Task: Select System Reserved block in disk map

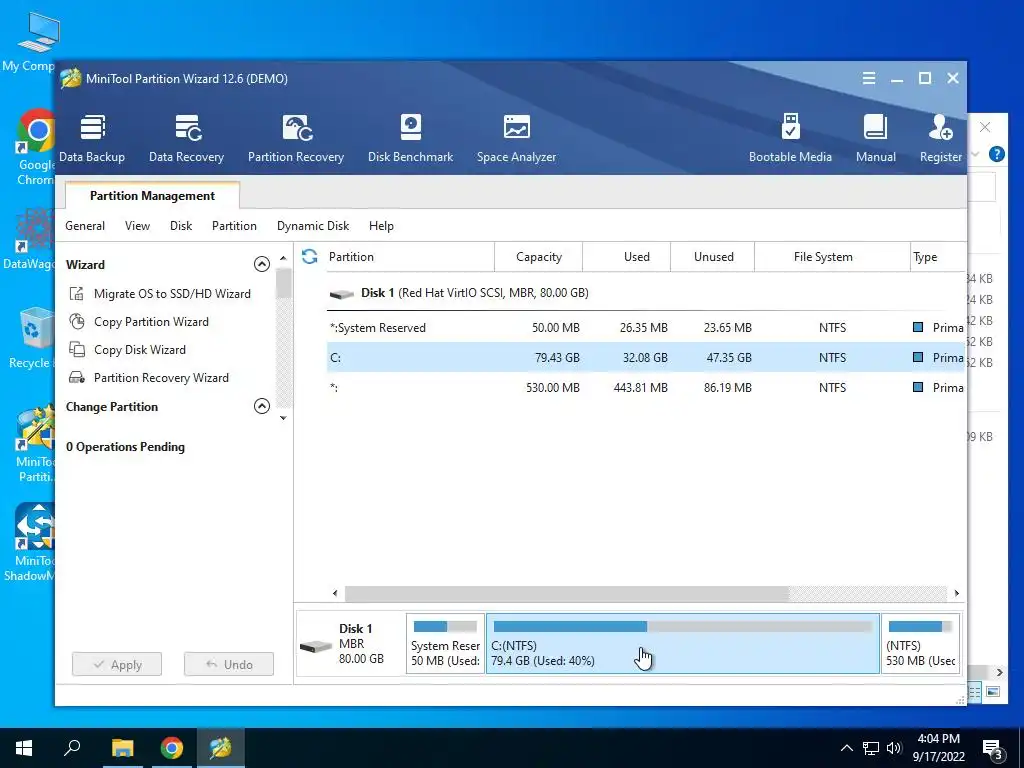Action: 445,643
